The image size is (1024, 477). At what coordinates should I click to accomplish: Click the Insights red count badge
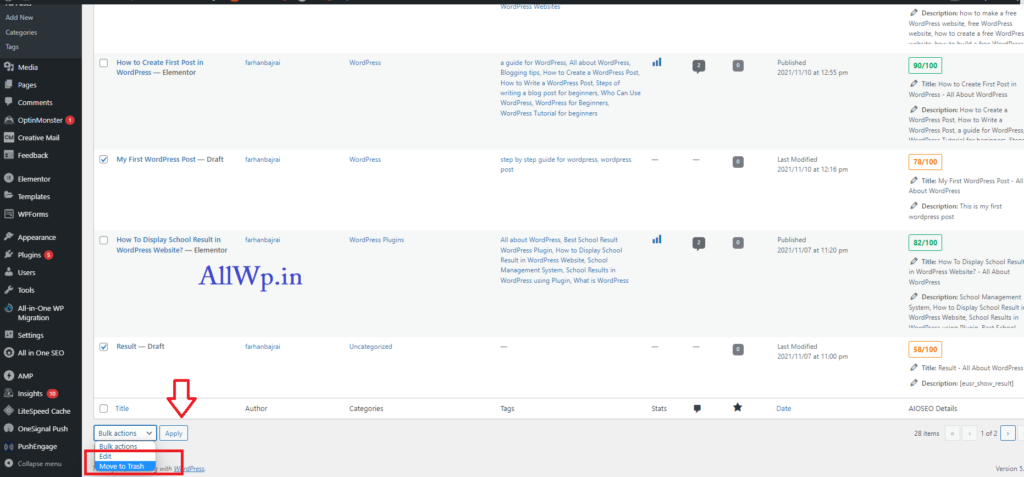(x=52, y=393)
